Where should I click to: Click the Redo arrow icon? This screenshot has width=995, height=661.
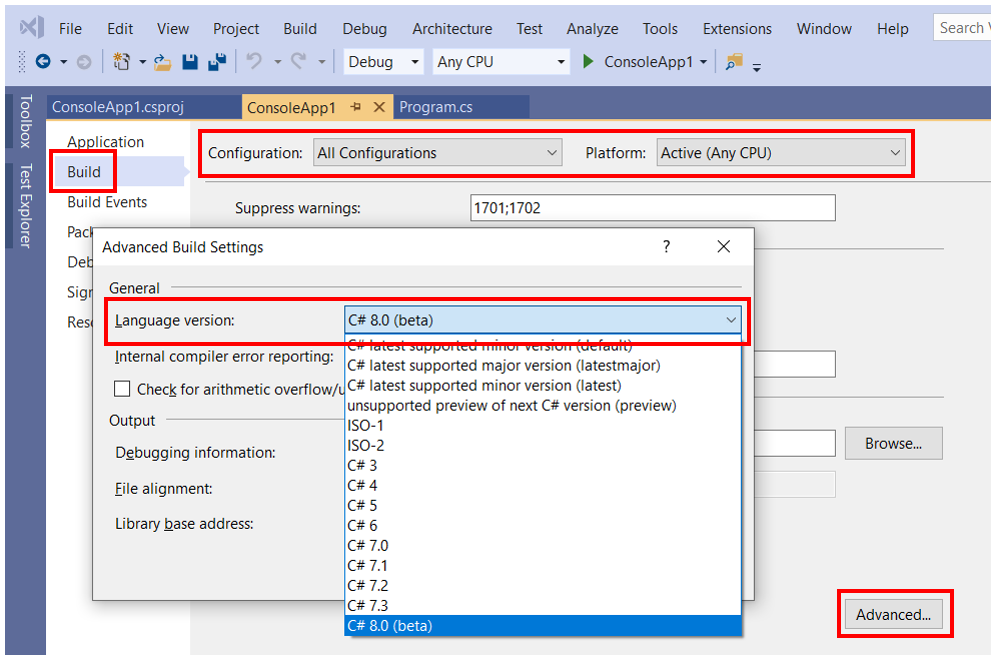(298, 61)
